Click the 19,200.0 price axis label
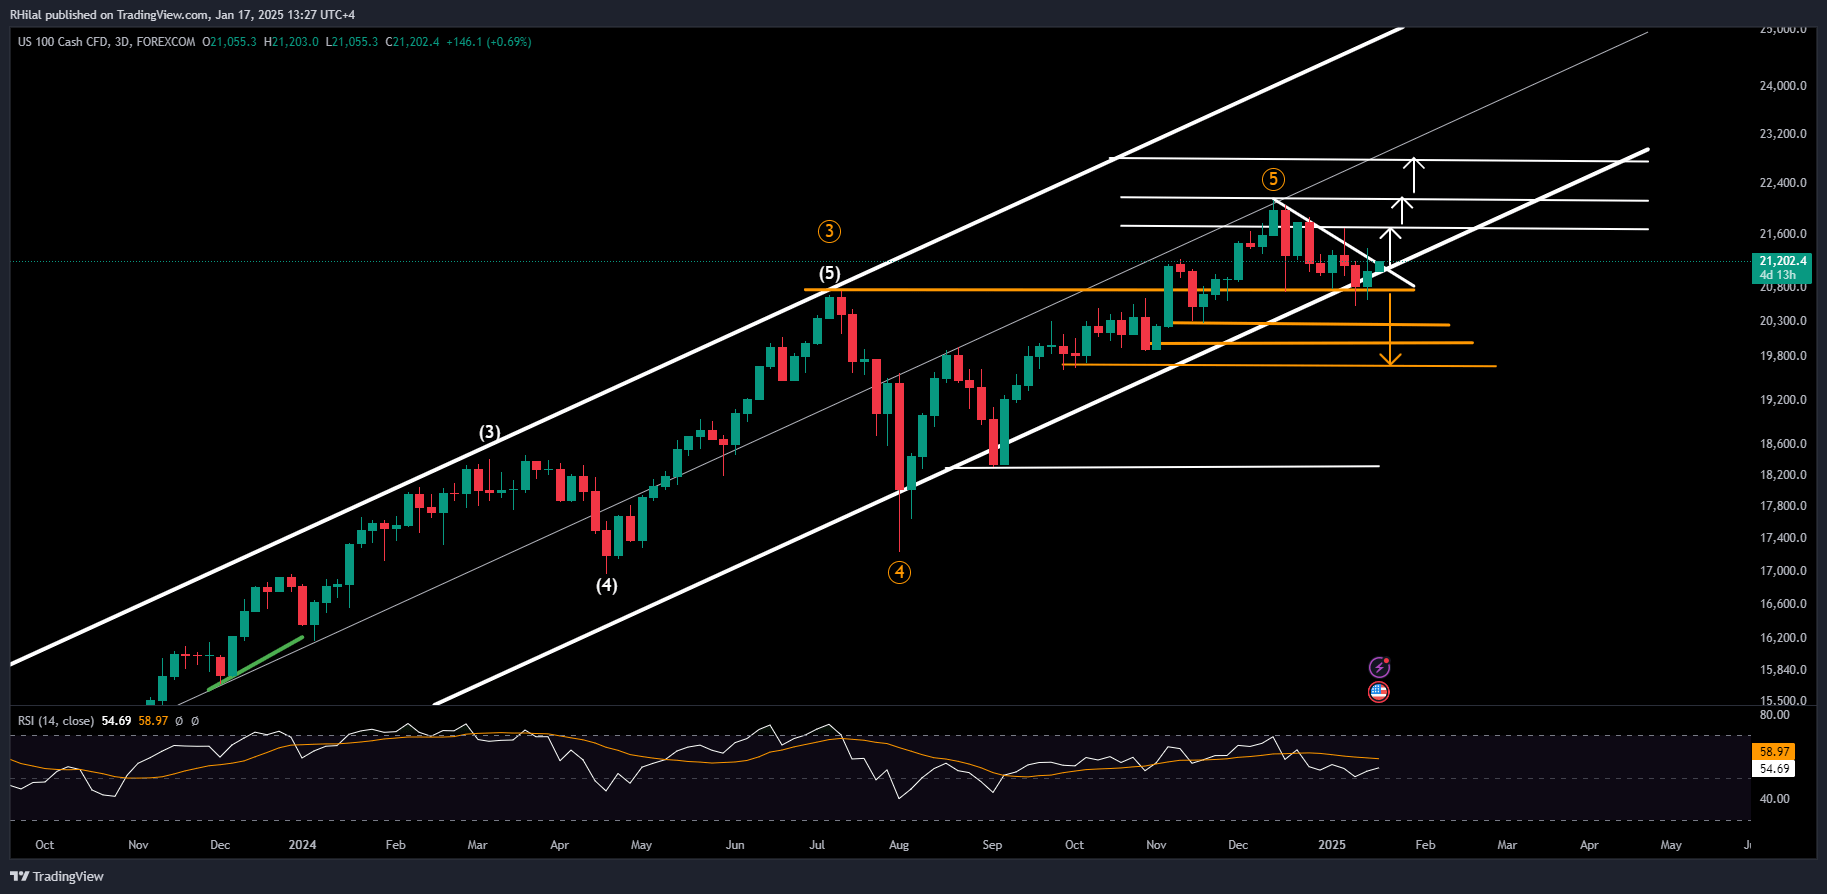 [x=1783, y=400]
